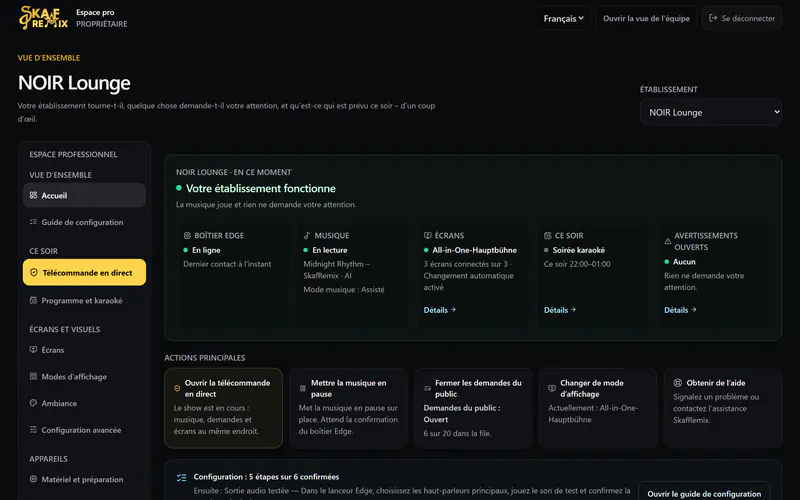Viewport: 800px width, 500px height.
Task: Click Votre établissement fonctionne status text
Action: pyautogui.click(x=261, y=188)
